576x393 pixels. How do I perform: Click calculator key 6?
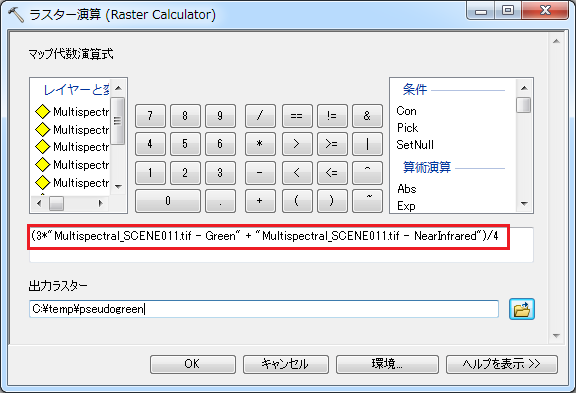click(220, 144)
